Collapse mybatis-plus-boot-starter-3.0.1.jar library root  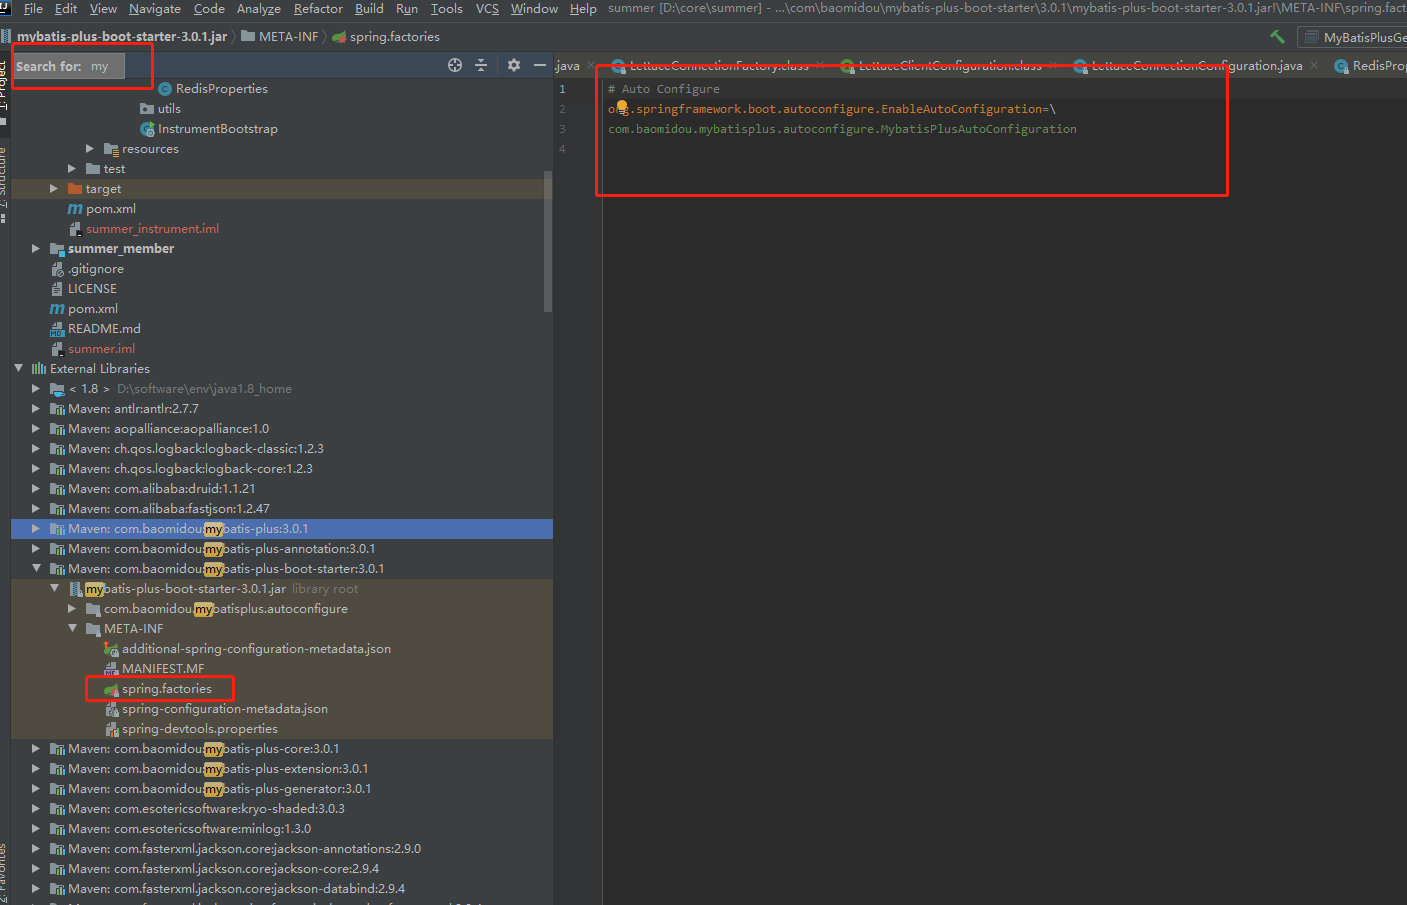point(54,589)
